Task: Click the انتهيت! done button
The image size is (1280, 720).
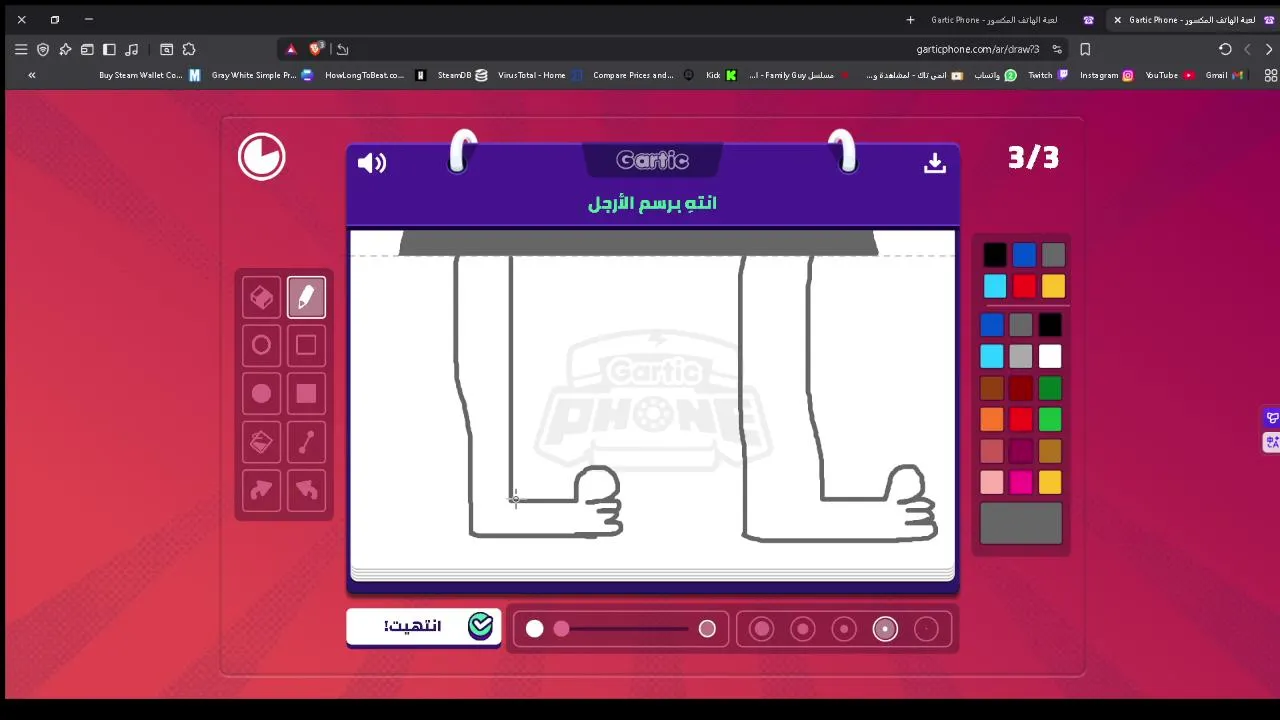Action: tap(424, 627)
